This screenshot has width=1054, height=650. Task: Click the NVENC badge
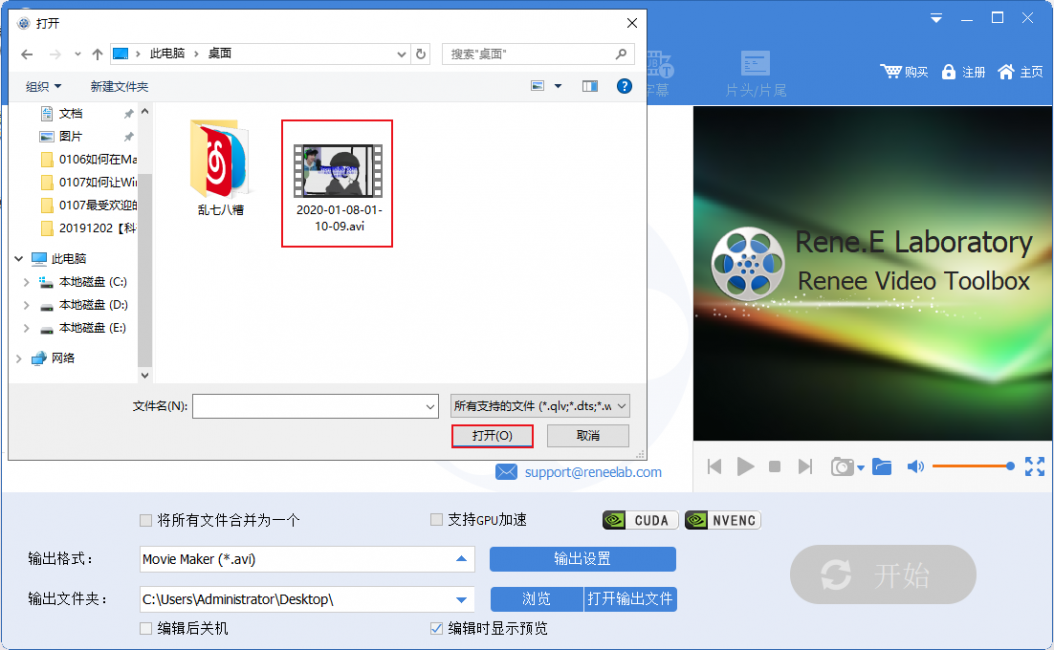pos(723,520)
